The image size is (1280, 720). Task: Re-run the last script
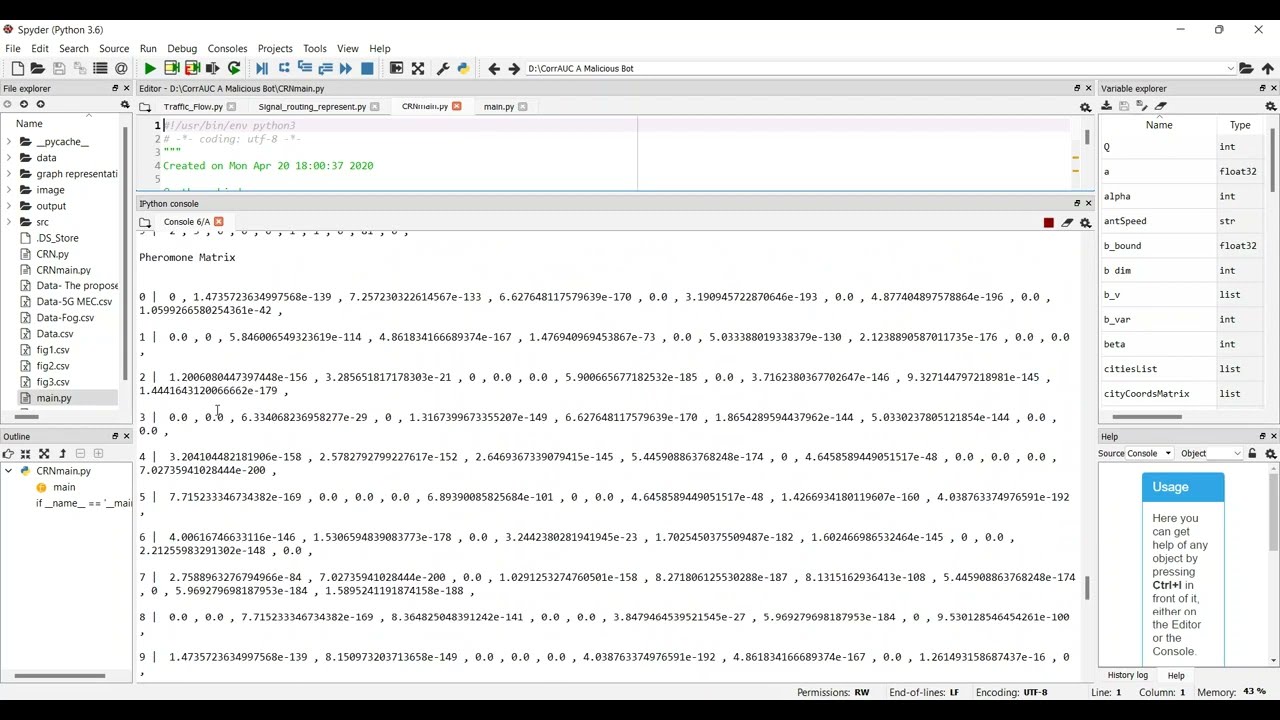[x=234, y=68]
